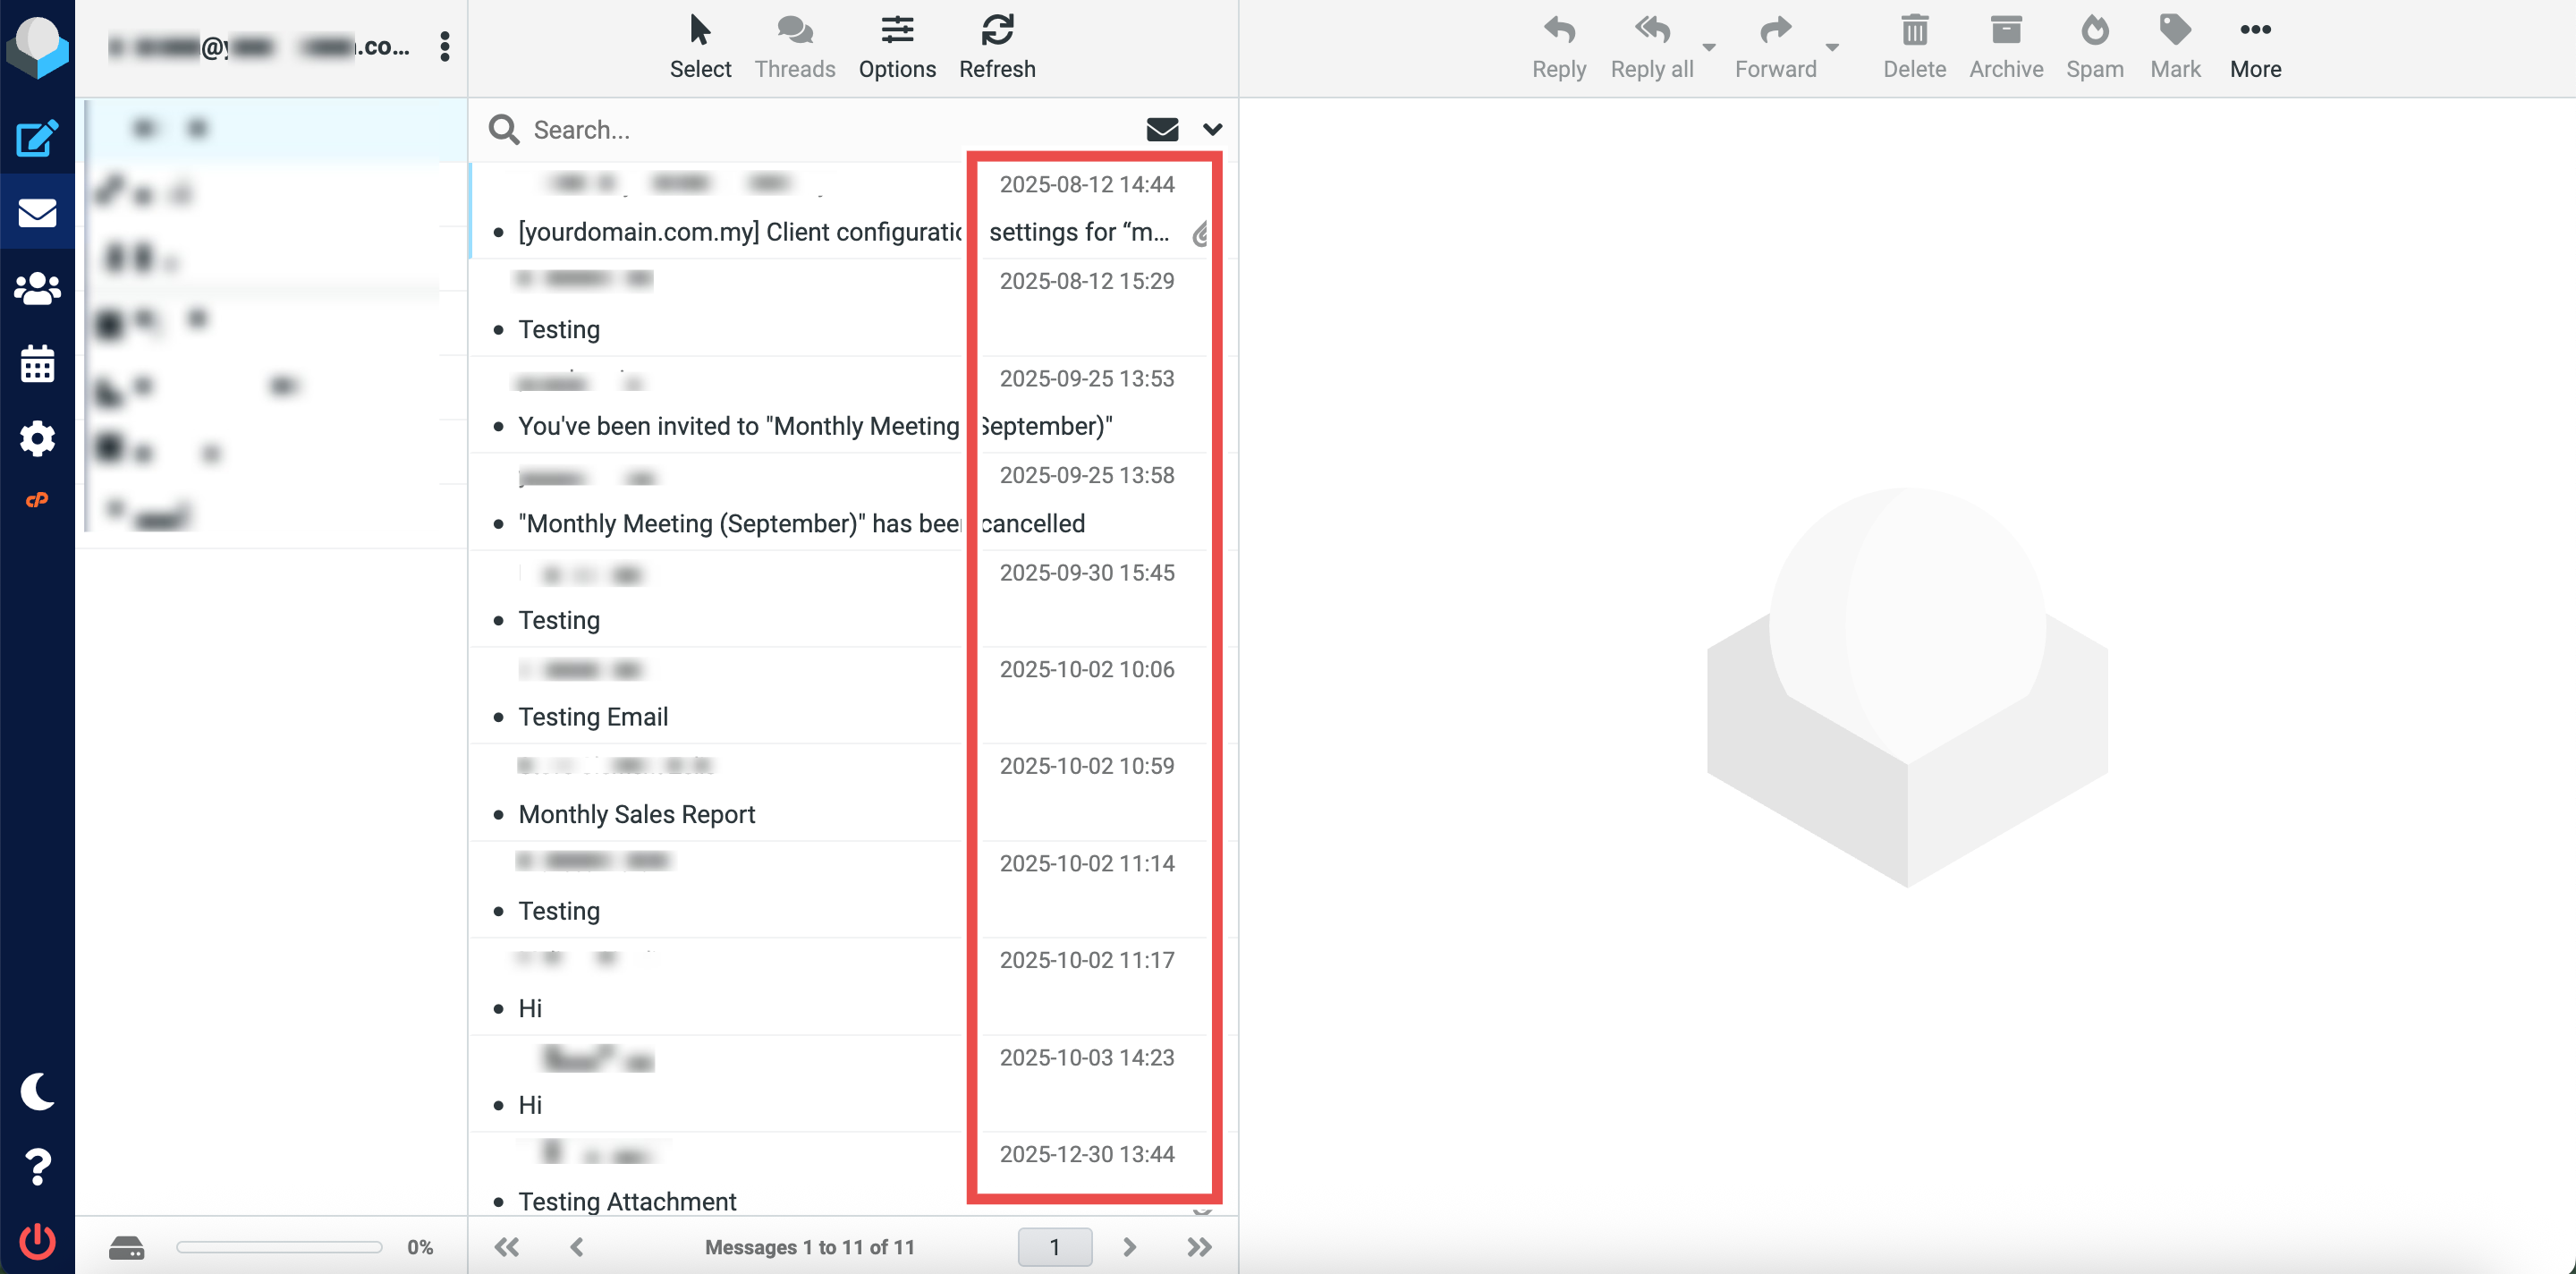Toggle dark mode with the moon icon
The width and height of the screenshot is (2576, 1274).
pyautogui.click(x=37, y=1091)
